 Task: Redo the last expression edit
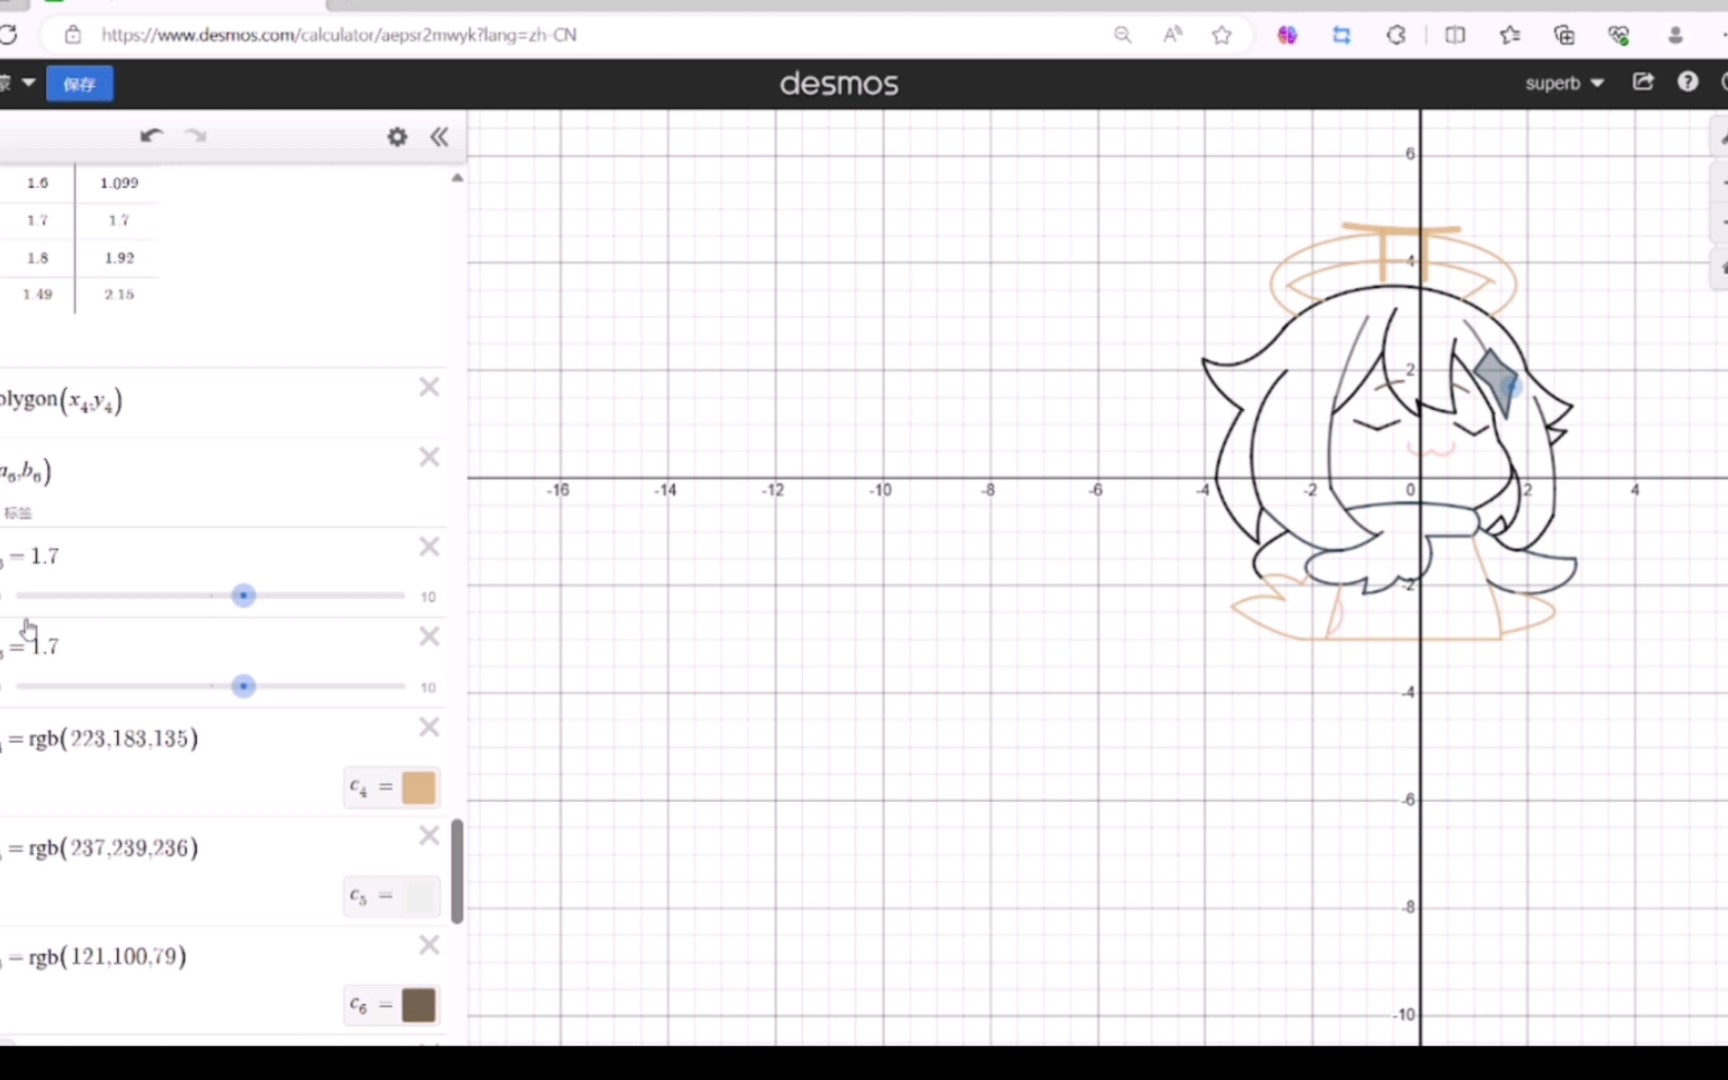click(x=196, y=136)
